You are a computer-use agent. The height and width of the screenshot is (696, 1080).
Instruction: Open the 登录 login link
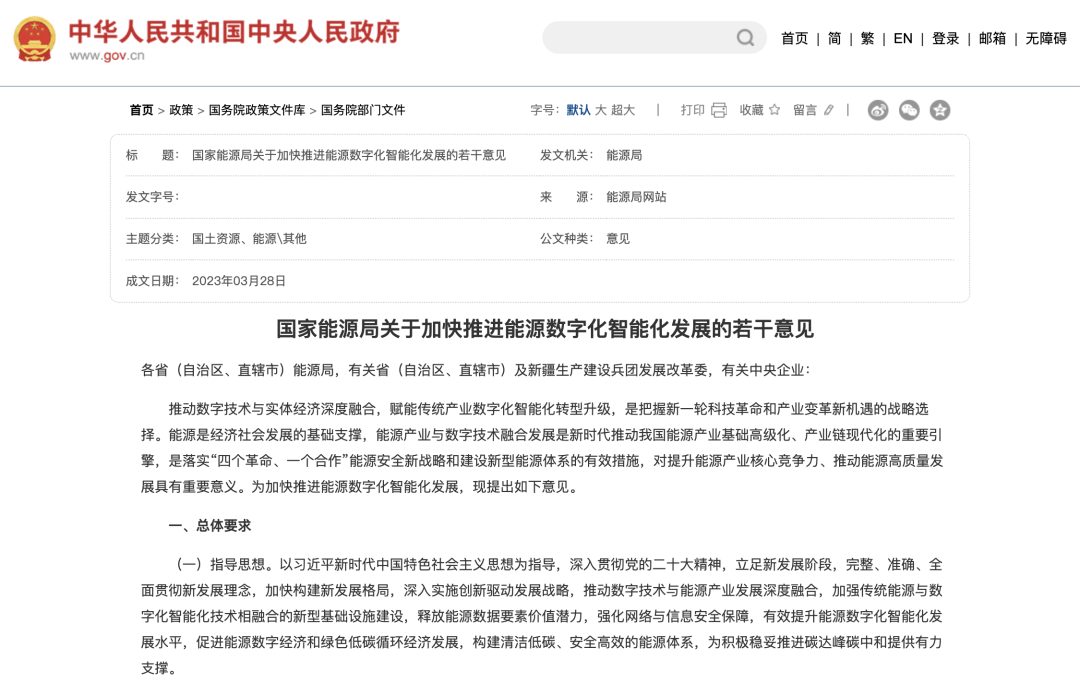pyautogui.click(x=945, y=38)
